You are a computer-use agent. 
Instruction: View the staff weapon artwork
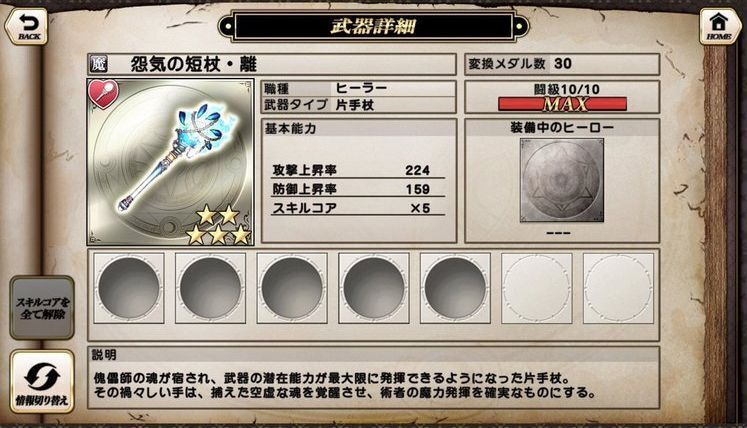[170, 163]
